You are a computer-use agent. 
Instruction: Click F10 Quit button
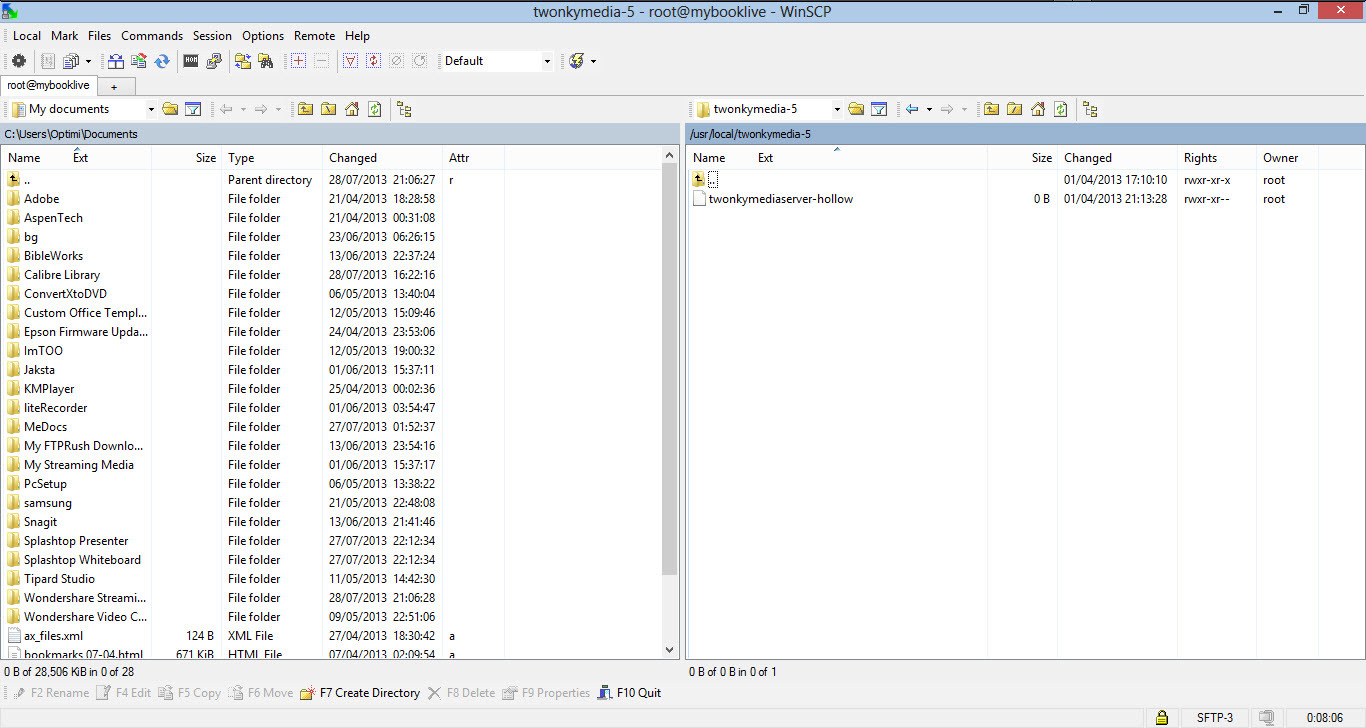coord(629,693)
